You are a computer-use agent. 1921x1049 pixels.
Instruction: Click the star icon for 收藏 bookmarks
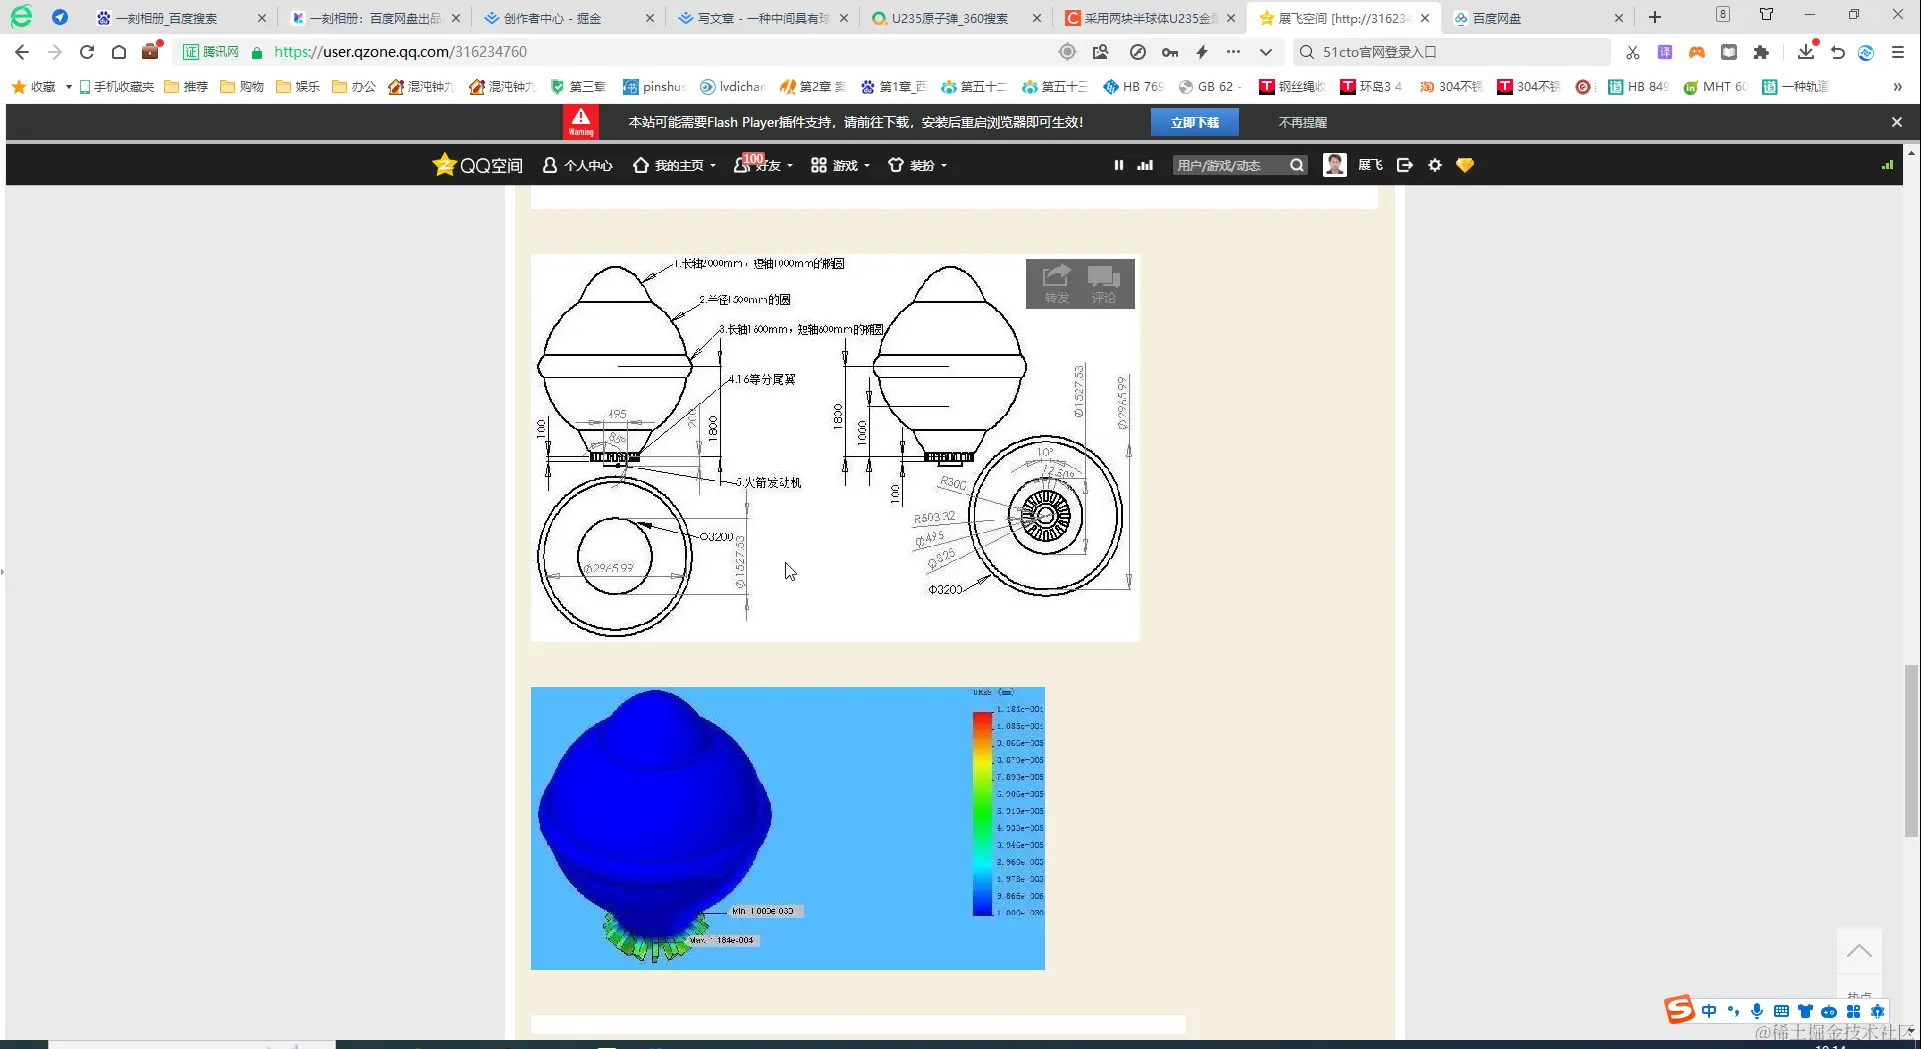click(18, 87)
